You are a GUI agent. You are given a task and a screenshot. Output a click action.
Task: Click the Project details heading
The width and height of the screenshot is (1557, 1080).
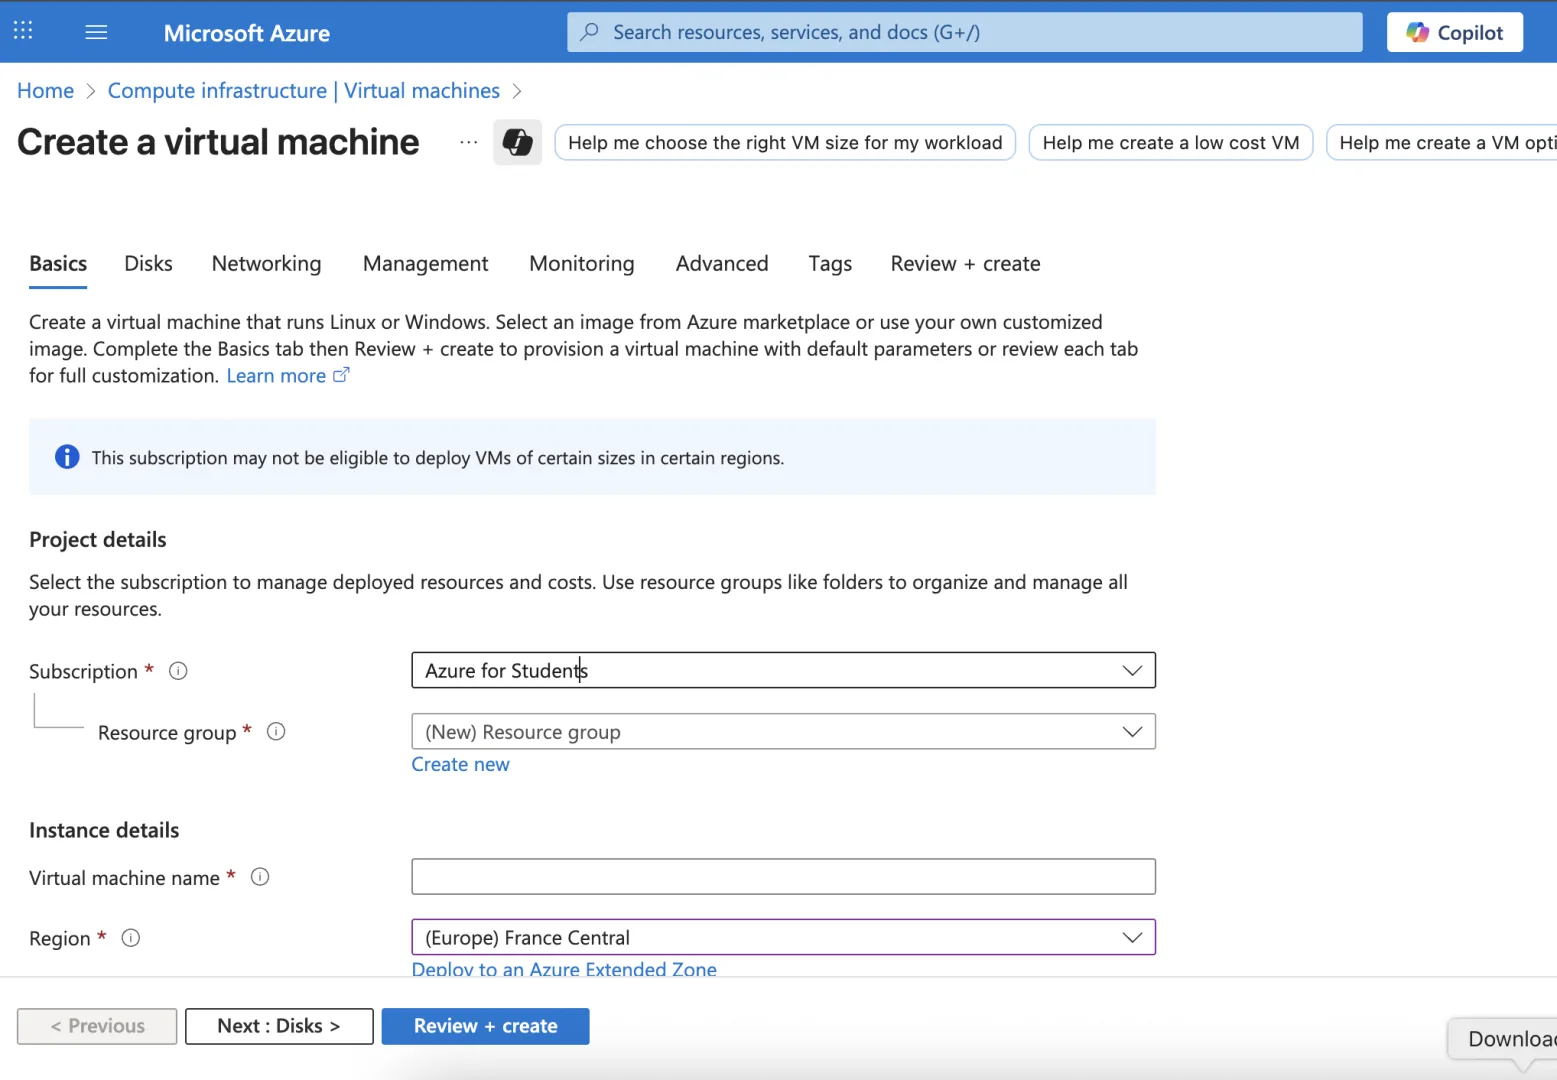pos(98,540)
